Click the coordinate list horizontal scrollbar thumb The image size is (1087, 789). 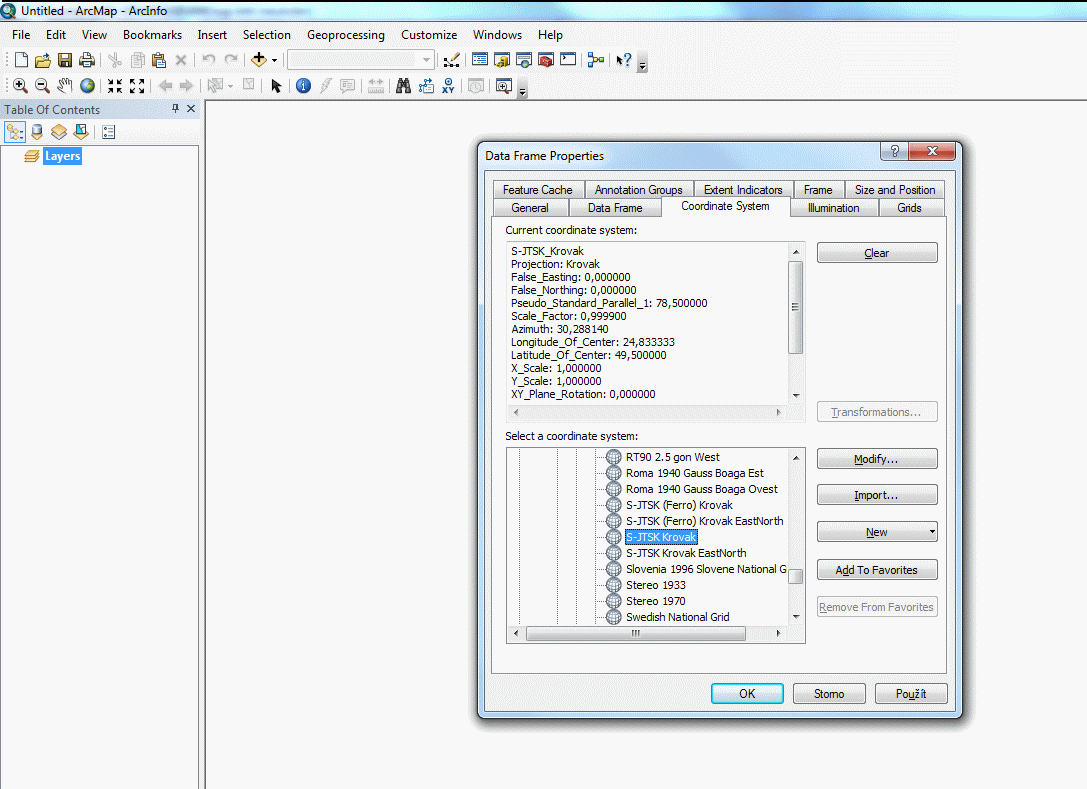pos(636,633)
